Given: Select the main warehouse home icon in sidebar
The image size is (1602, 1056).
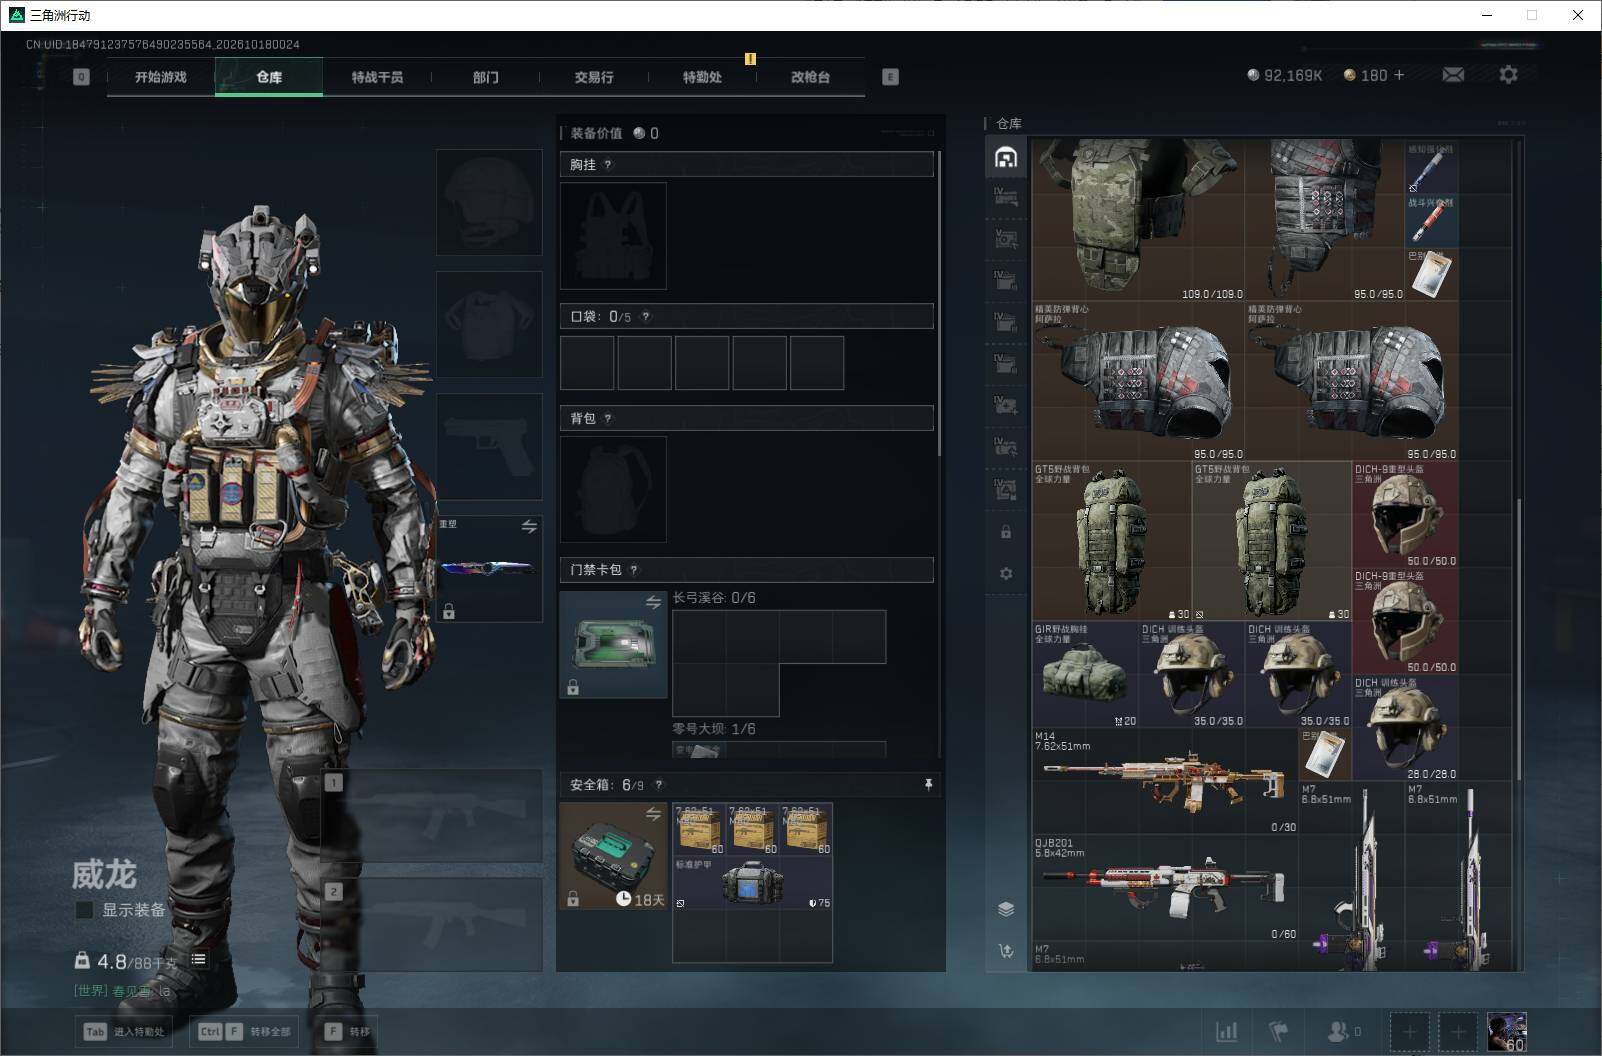Looking at the screenshot, I should point(1006,157).
